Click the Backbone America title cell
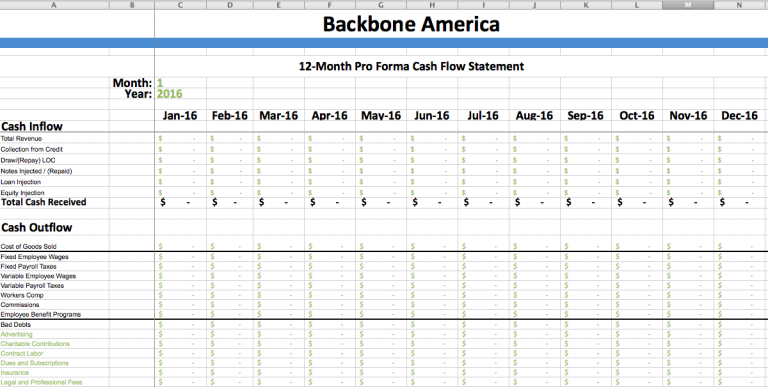Viewport: 768px width, 387px height. coord(411,24)
